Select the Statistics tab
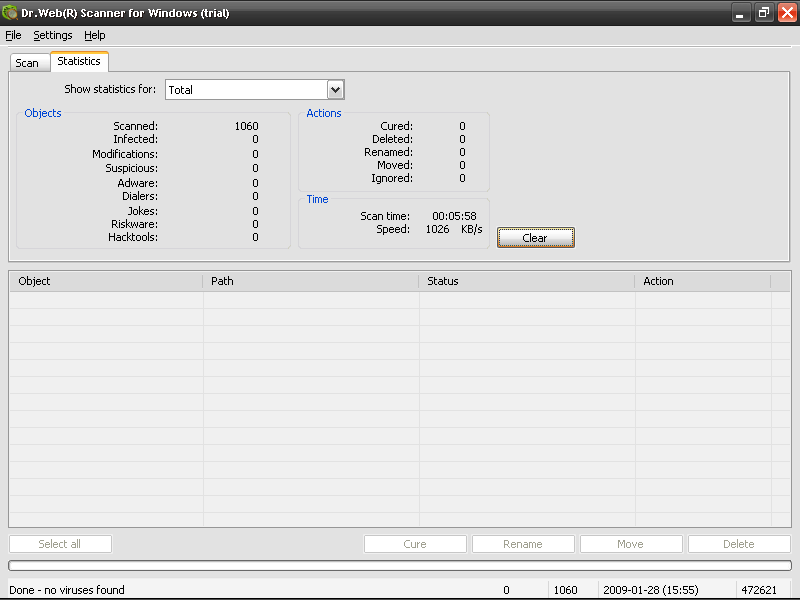 79,61
